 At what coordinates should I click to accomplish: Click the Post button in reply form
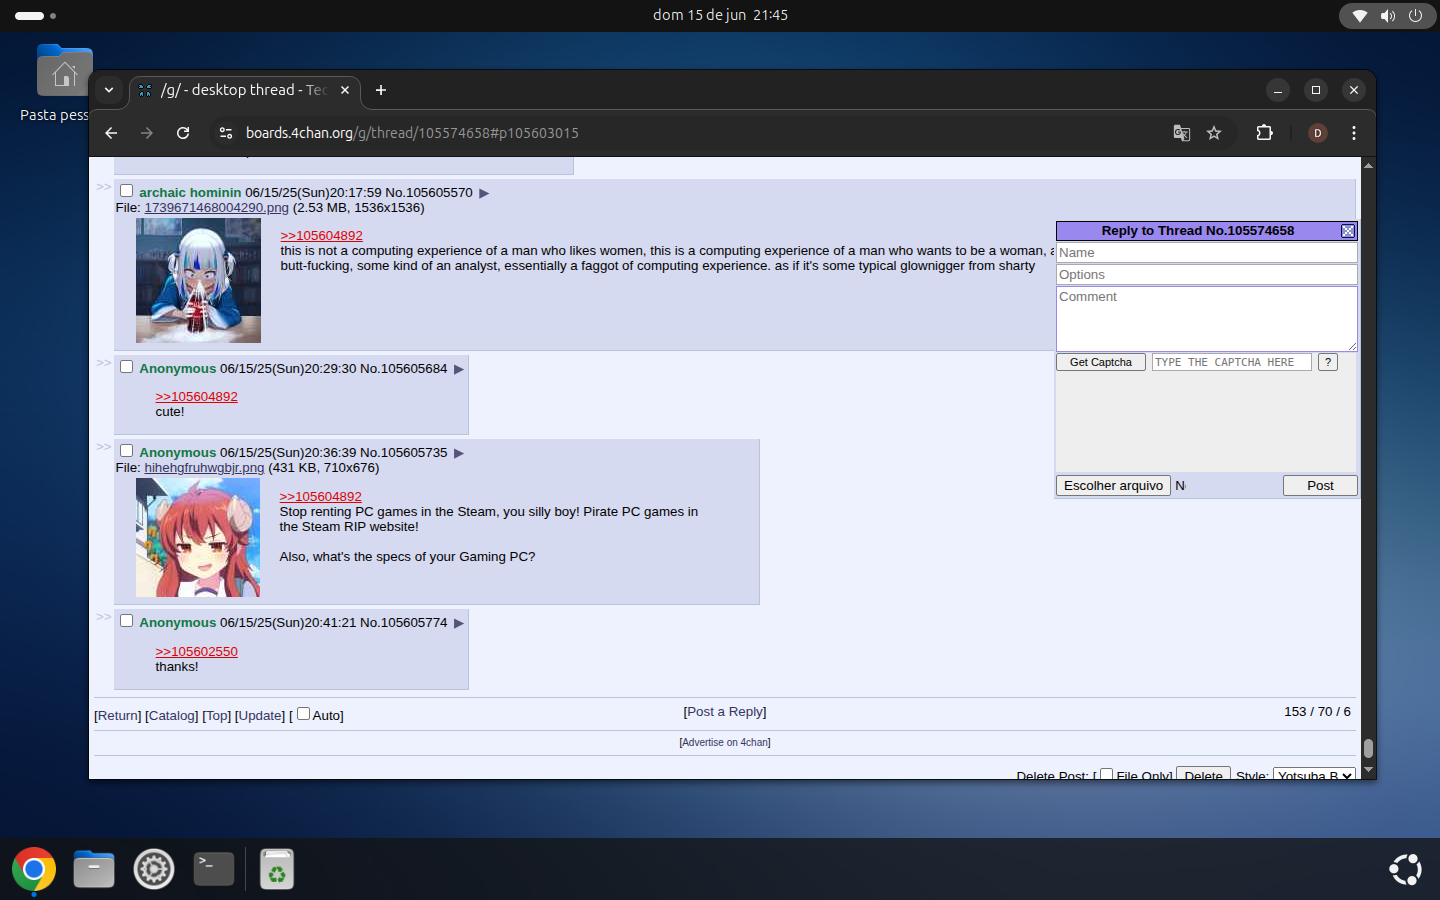1320,486
